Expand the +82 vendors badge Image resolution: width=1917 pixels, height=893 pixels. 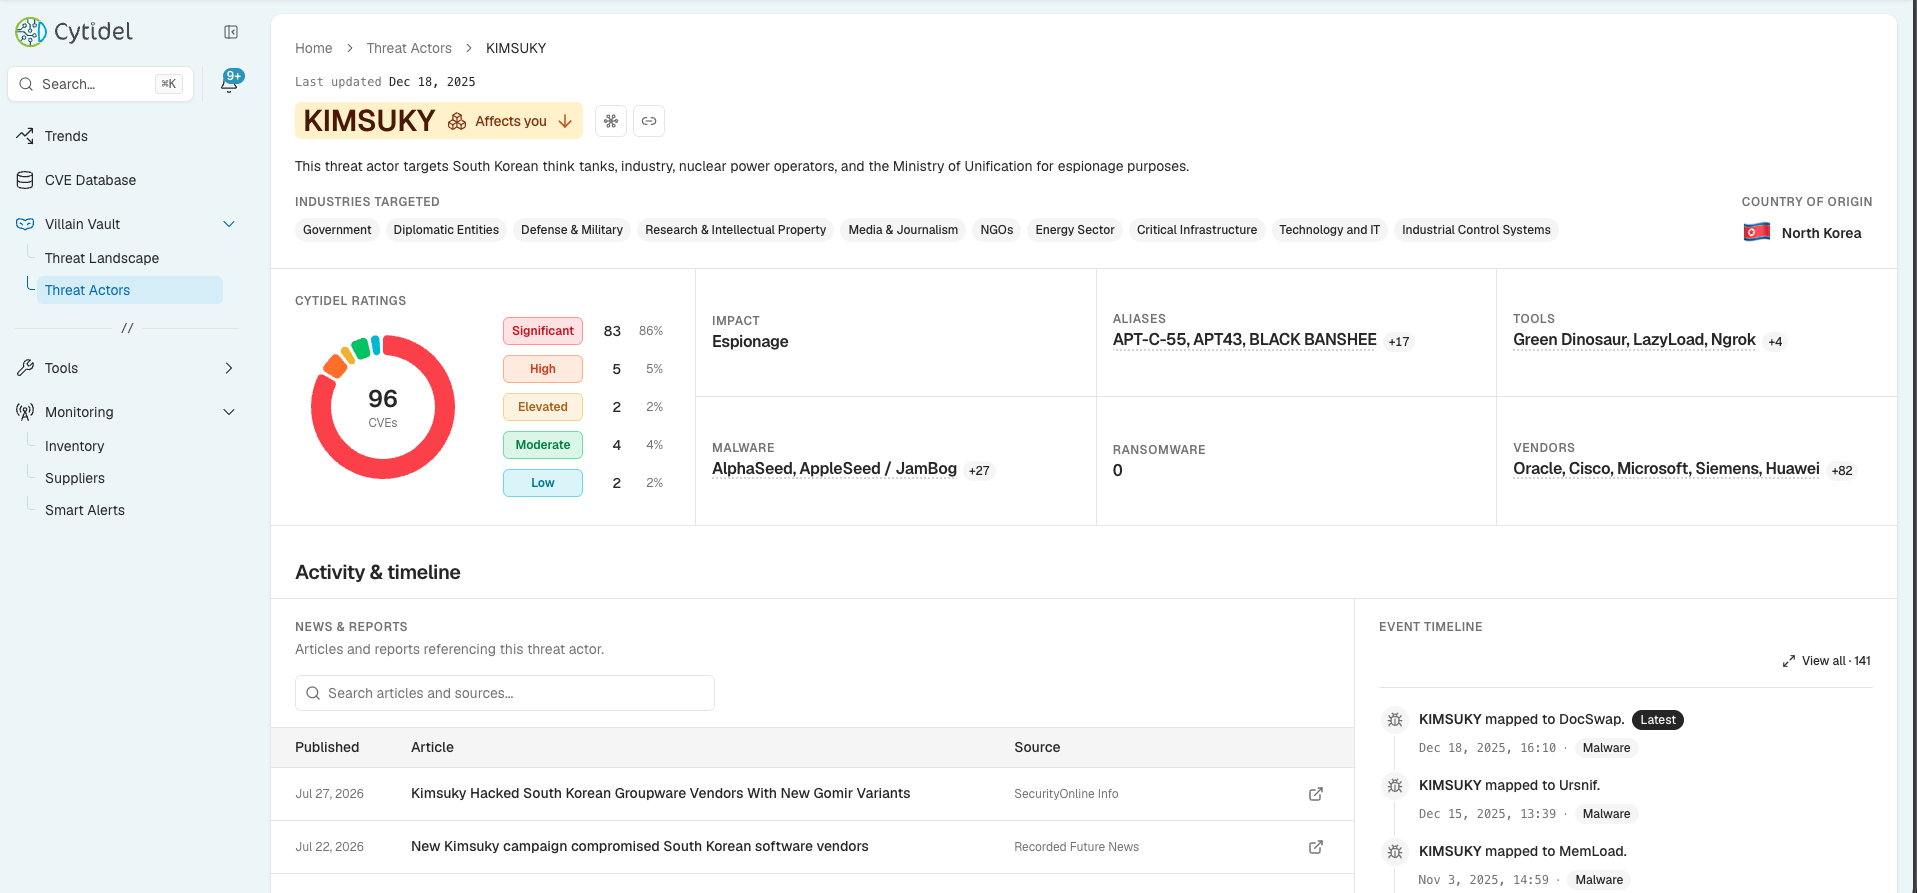[x=1842, y=470]
